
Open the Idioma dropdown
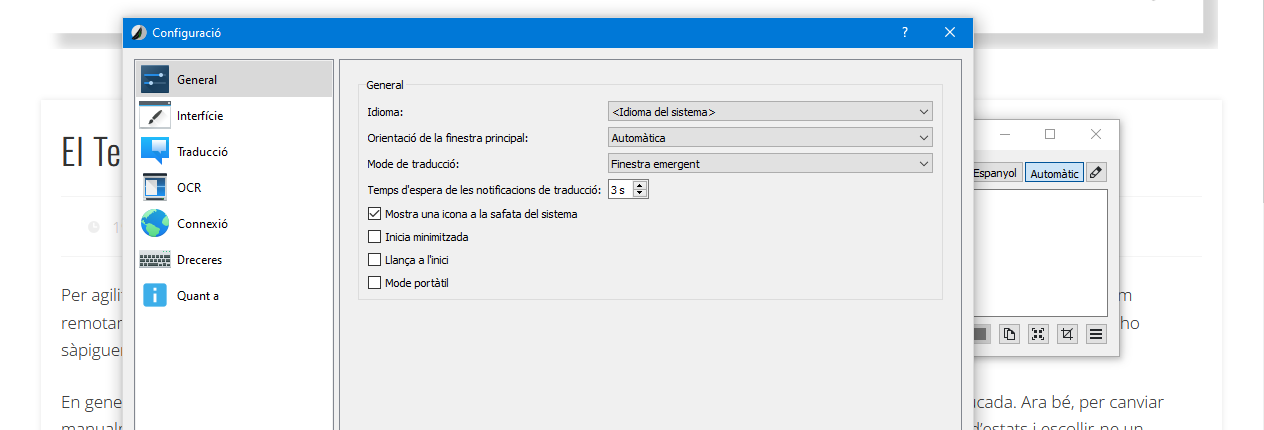point(770,112)
